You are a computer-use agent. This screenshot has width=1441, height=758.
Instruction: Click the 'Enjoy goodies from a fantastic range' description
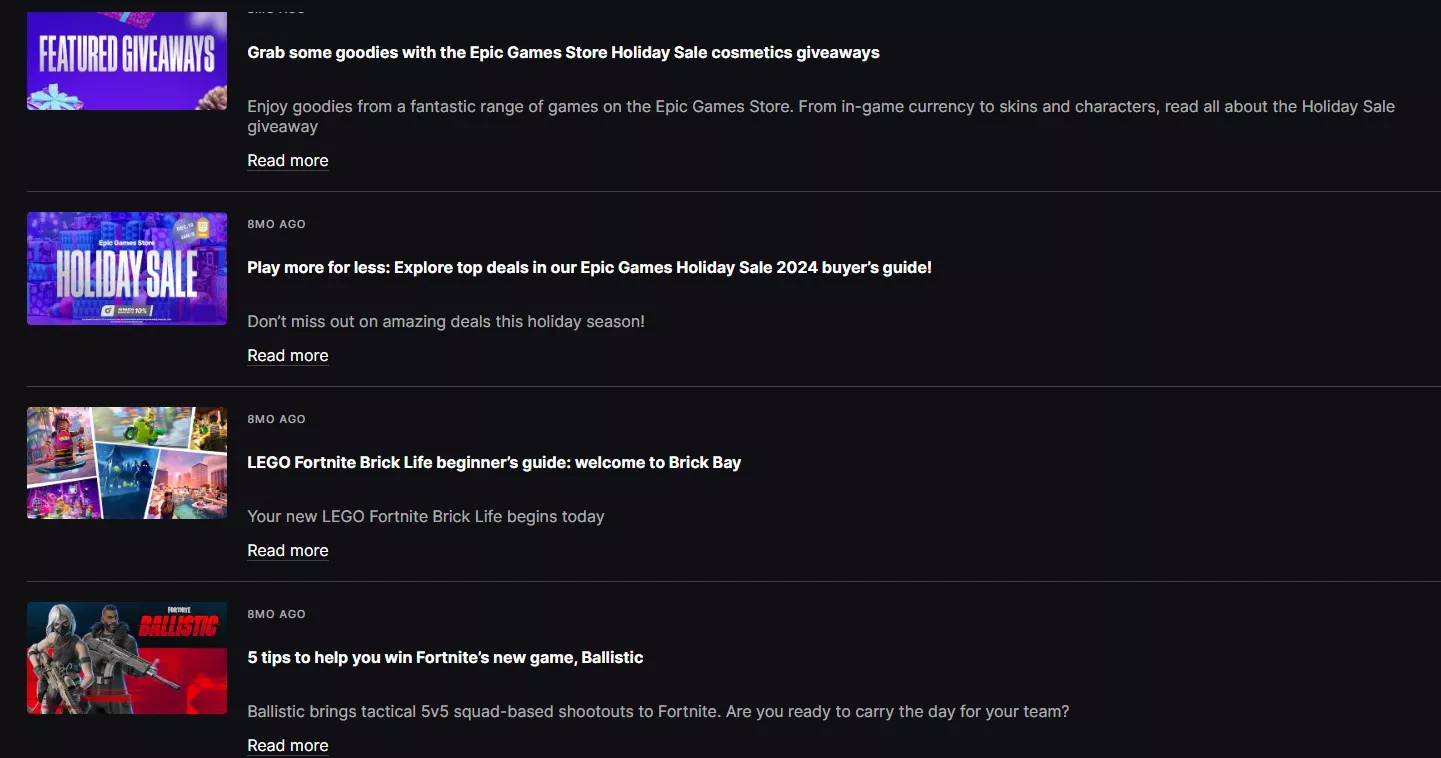pos(820,107)
